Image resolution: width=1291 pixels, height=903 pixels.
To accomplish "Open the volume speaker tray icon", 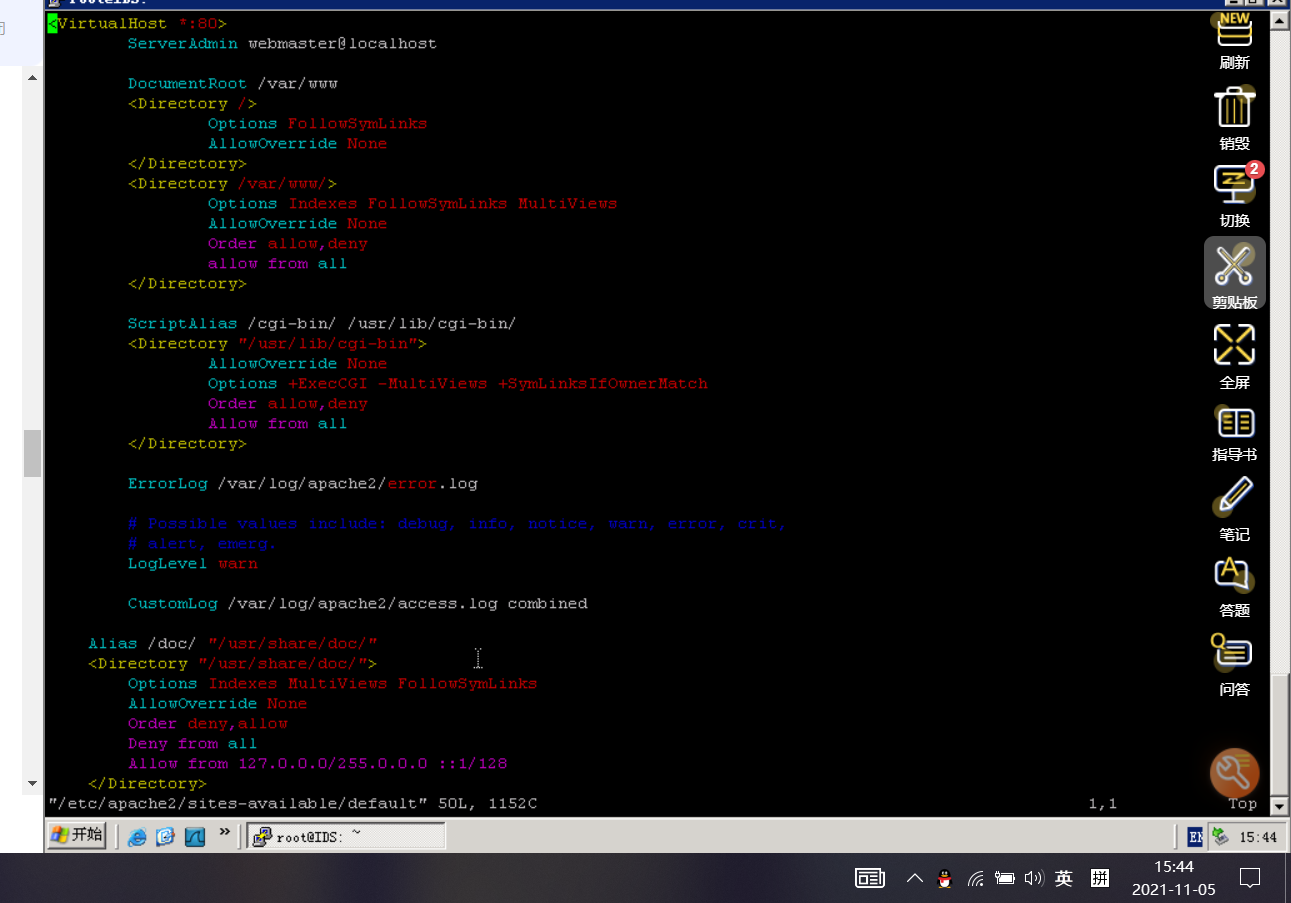I will 1034,879.
